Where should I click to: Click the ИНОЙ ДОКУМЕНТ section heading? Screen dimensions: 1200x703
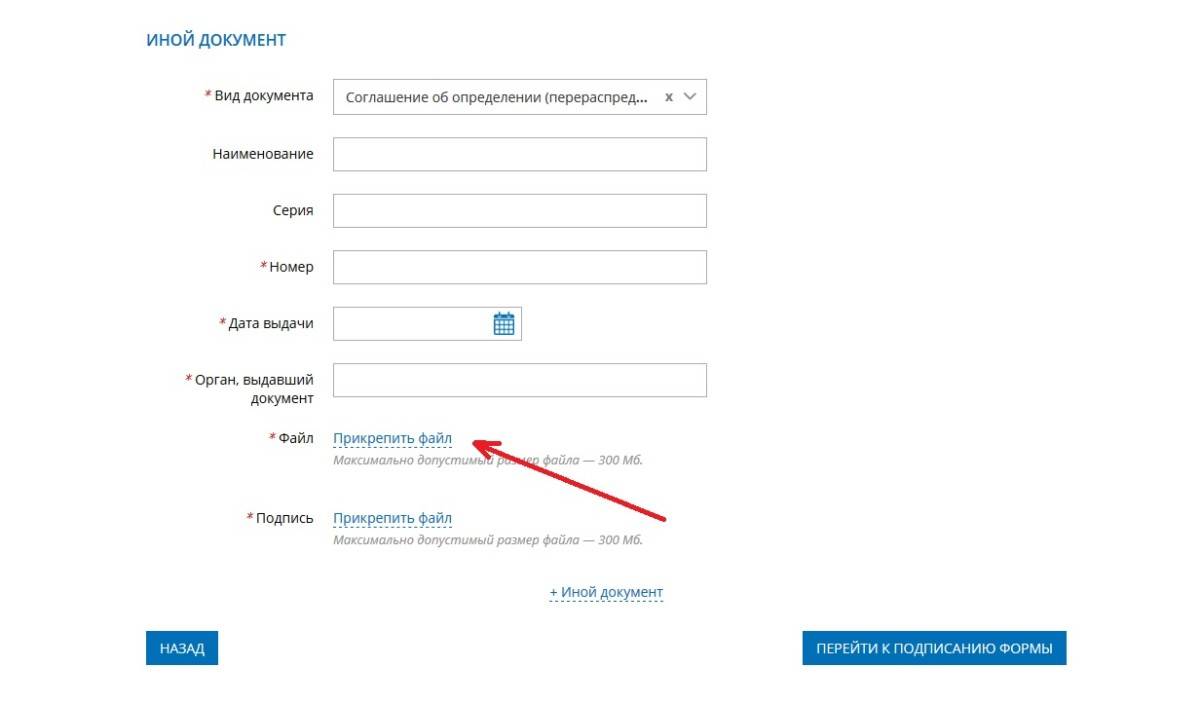(x=216, y=40)
